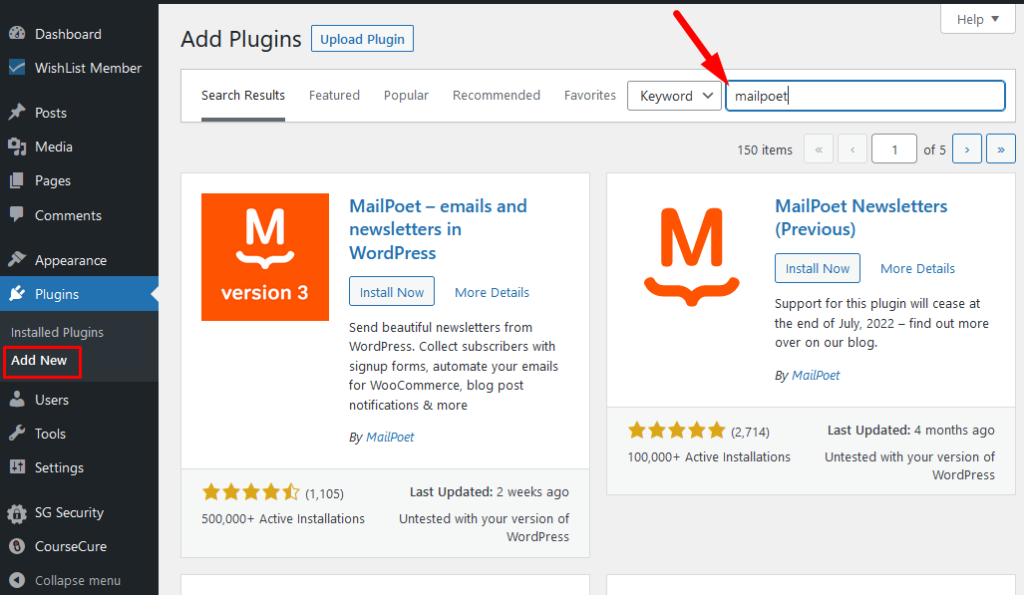Click the 150 items count text
This screenshot has height=595, width=1024.
pos(765,150)
